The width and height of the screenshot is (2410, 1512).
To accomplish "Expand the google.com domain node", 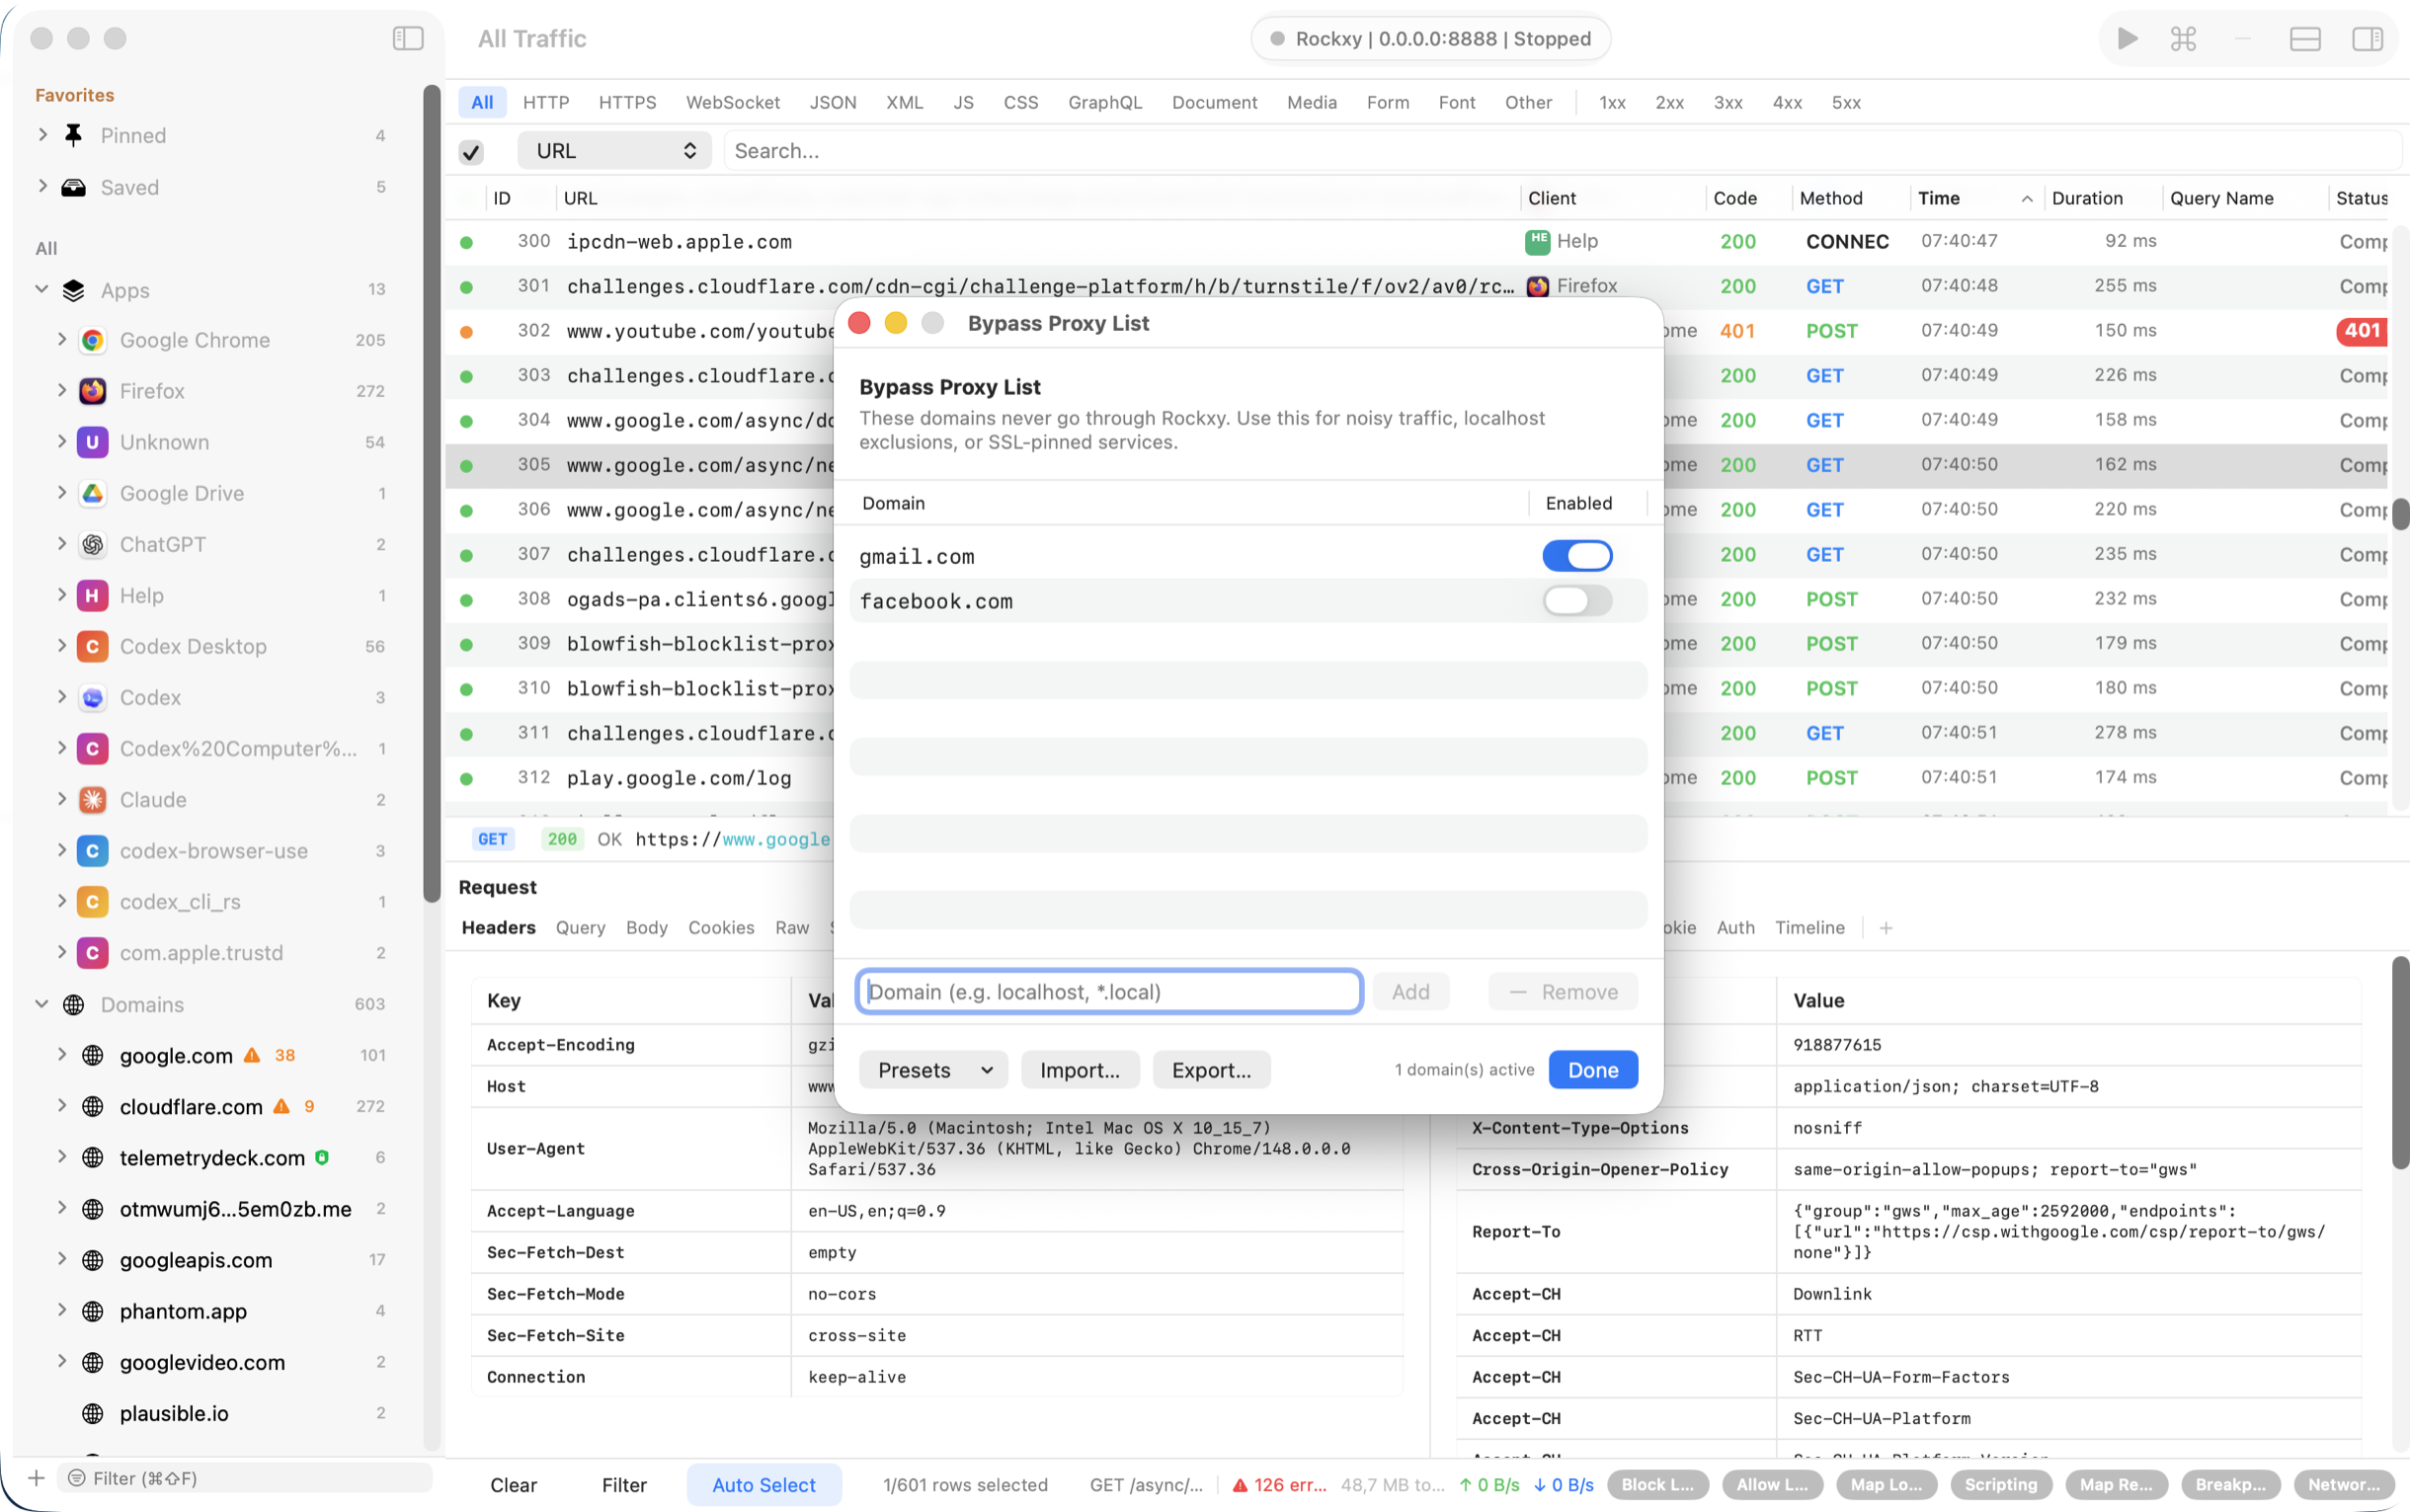I will coord(61,1054).
